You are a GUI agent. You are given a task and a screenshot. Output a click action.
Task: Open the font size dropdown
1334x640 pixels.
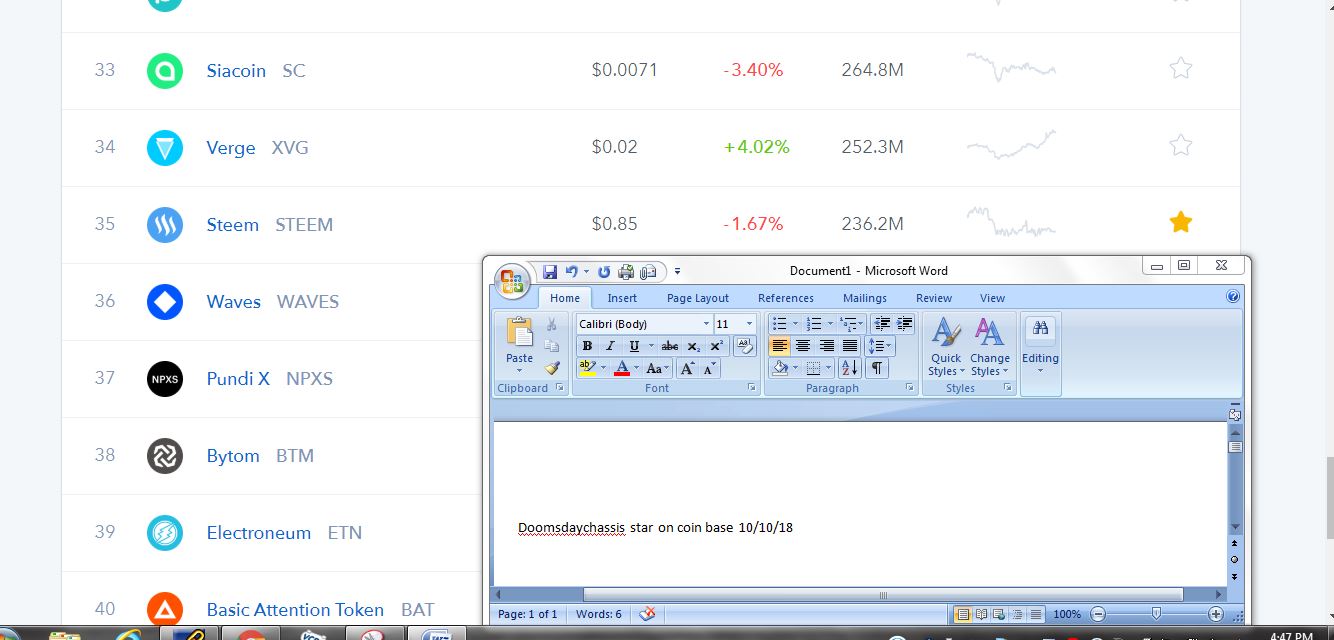750,324
